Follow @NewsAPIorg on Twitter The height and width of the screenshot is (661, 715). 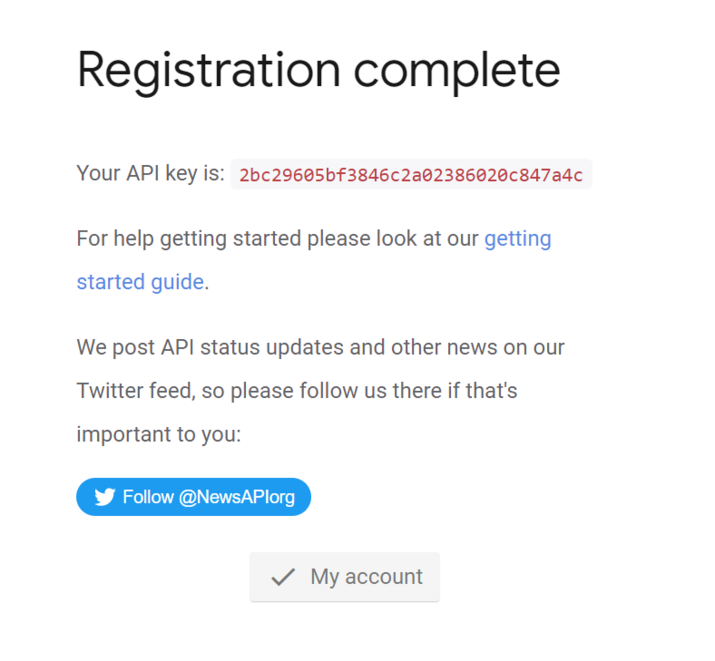[193, 497]
